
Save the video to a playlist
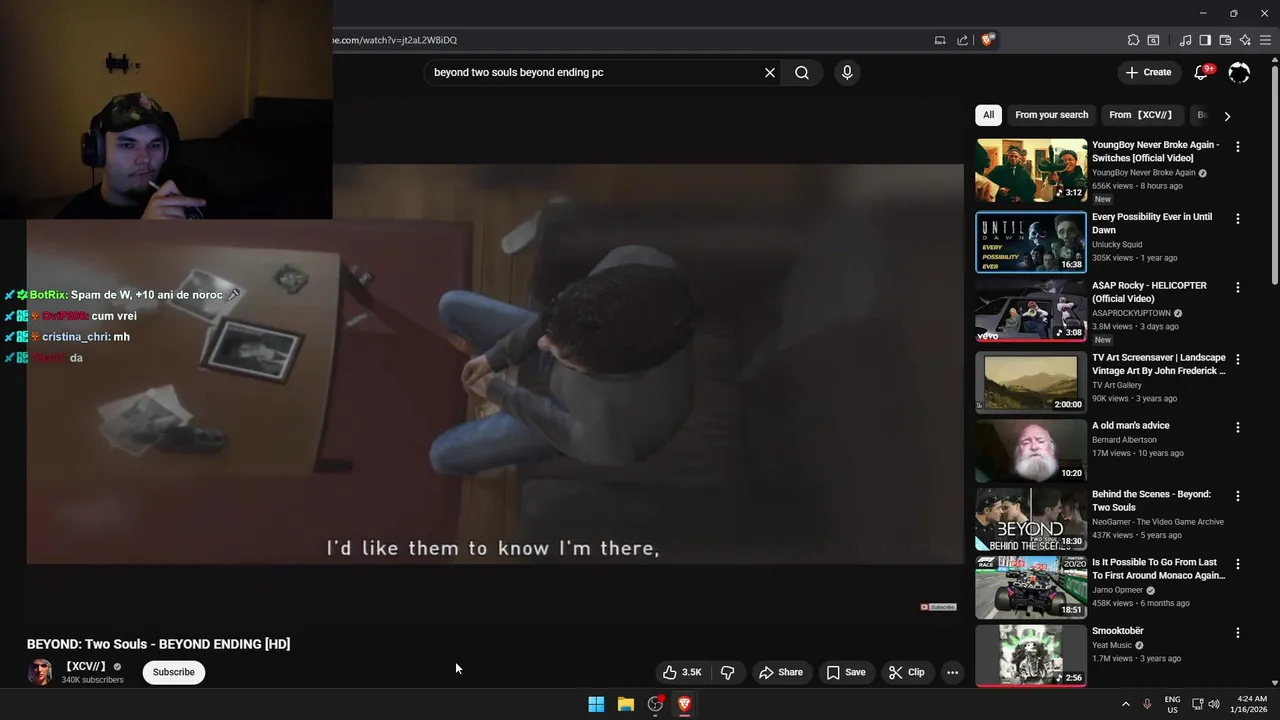tap(846, 672)
